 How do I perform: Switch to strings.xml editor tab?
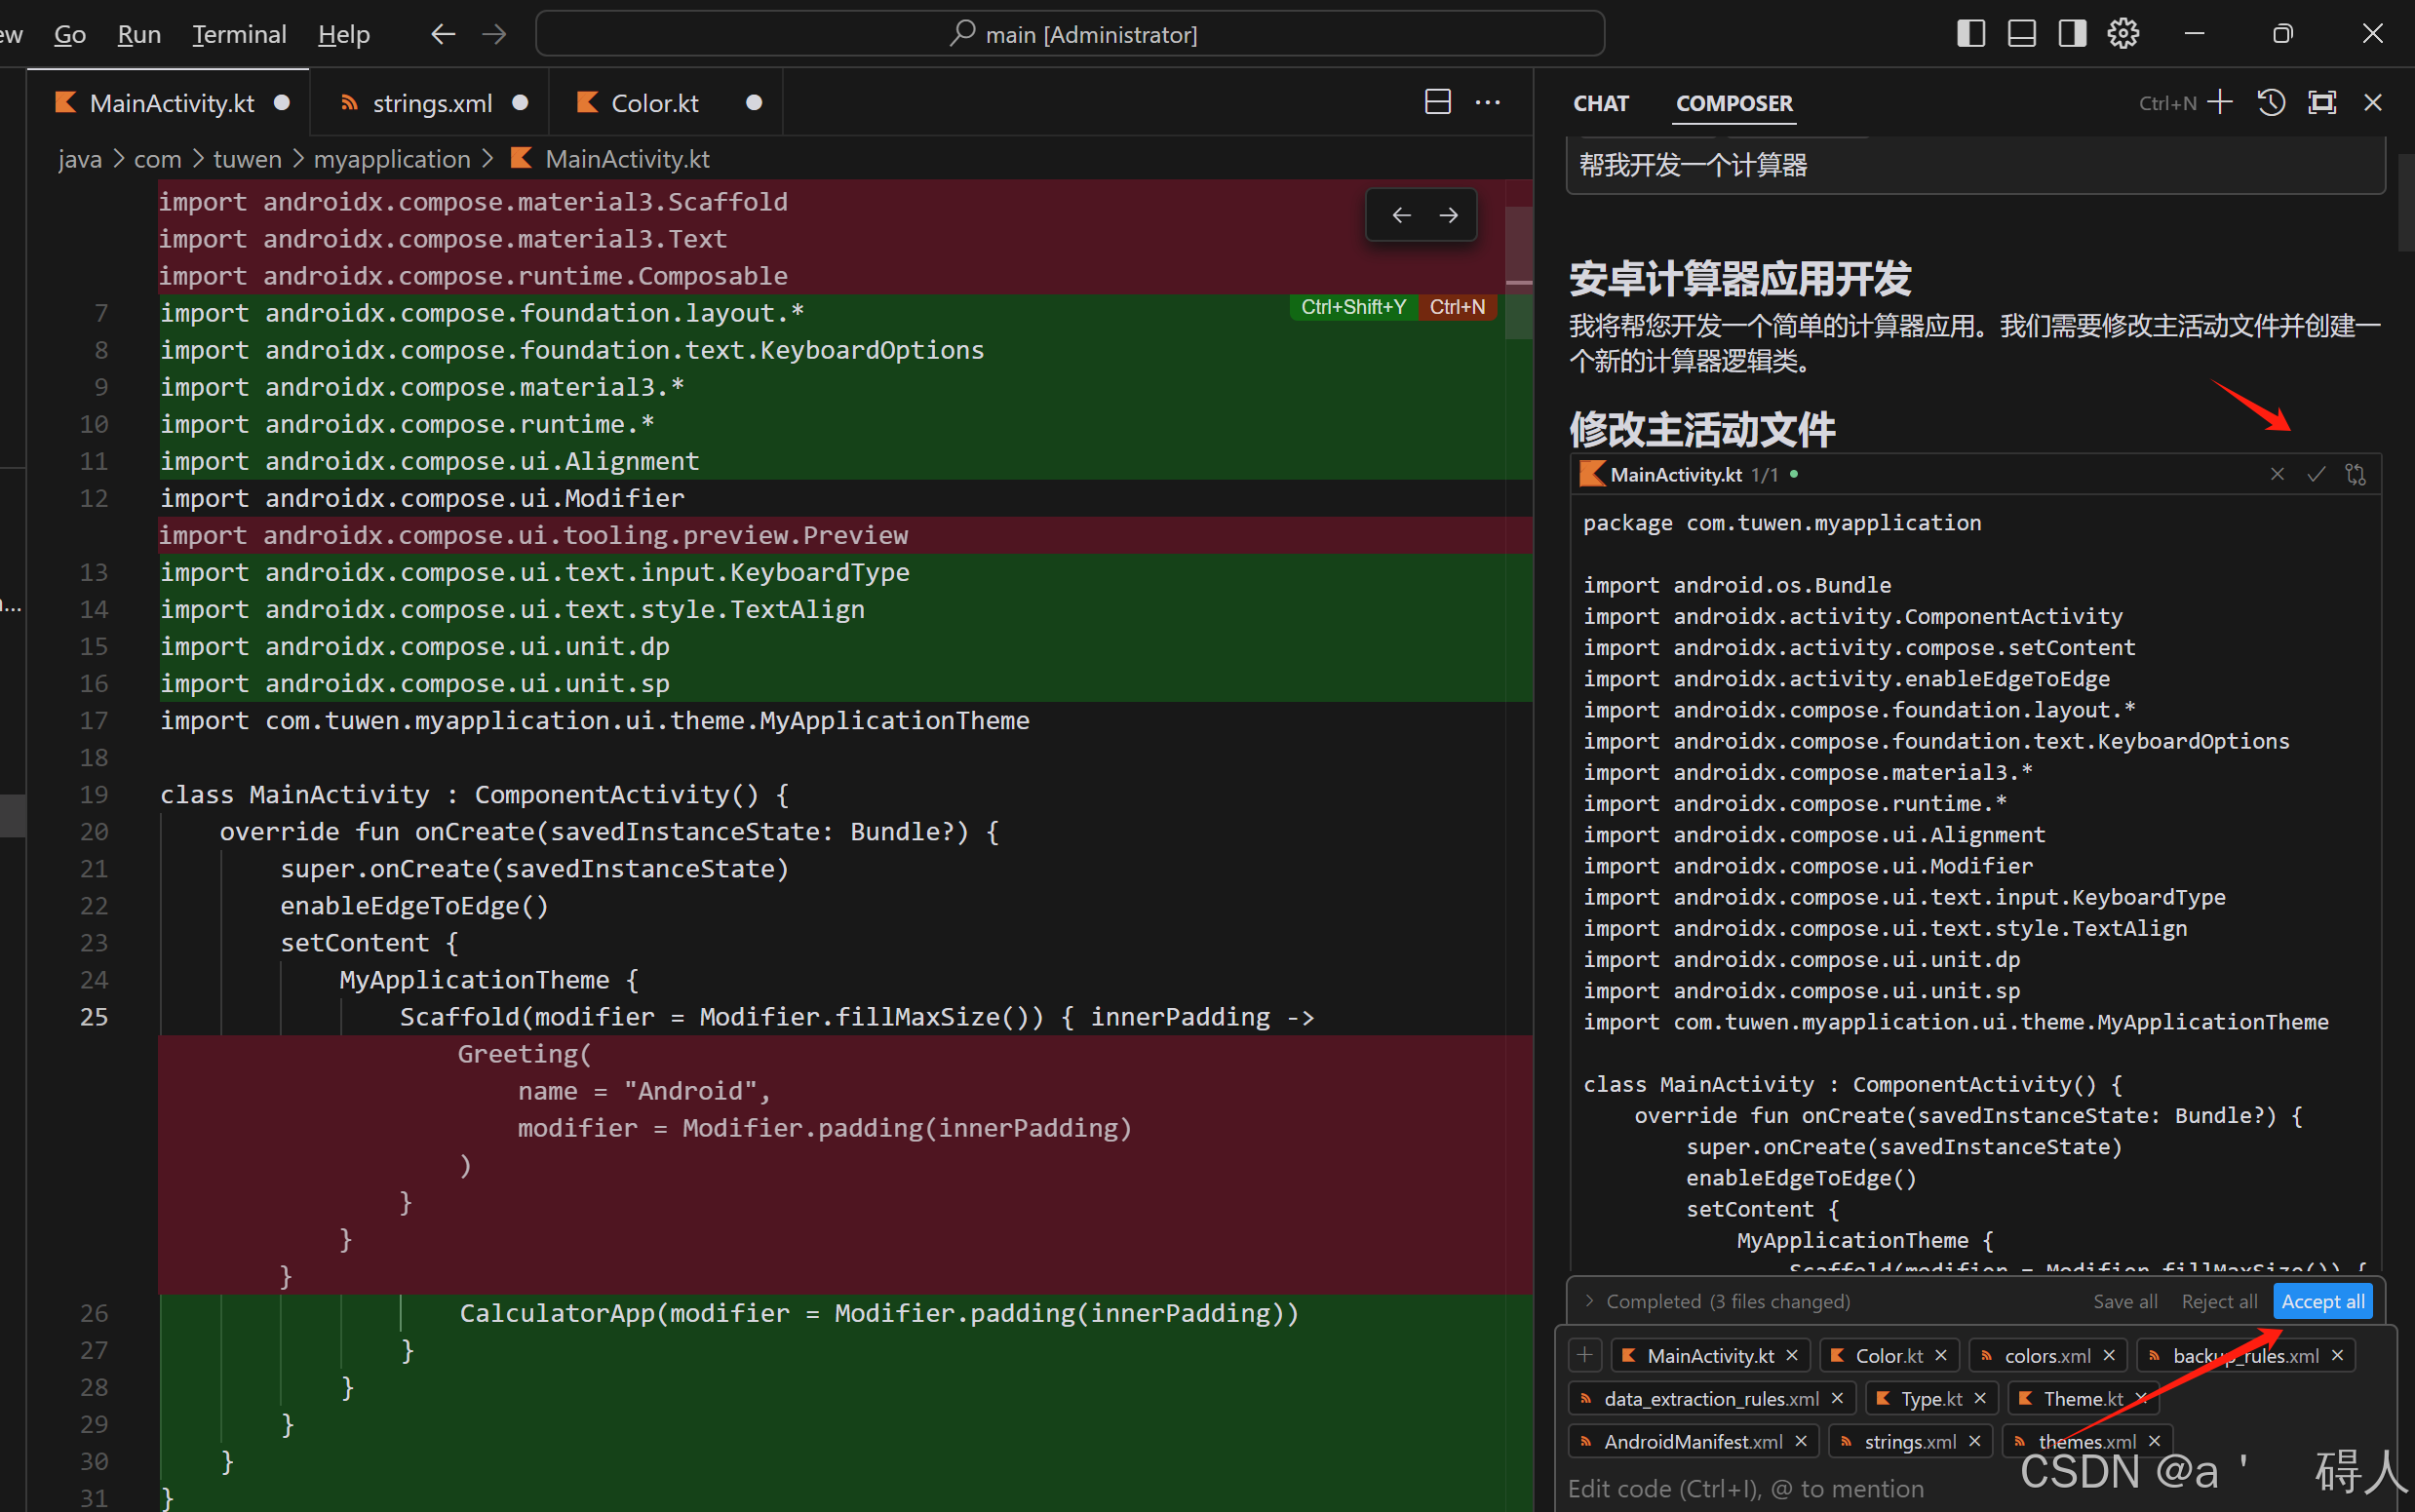coord(430,103)
